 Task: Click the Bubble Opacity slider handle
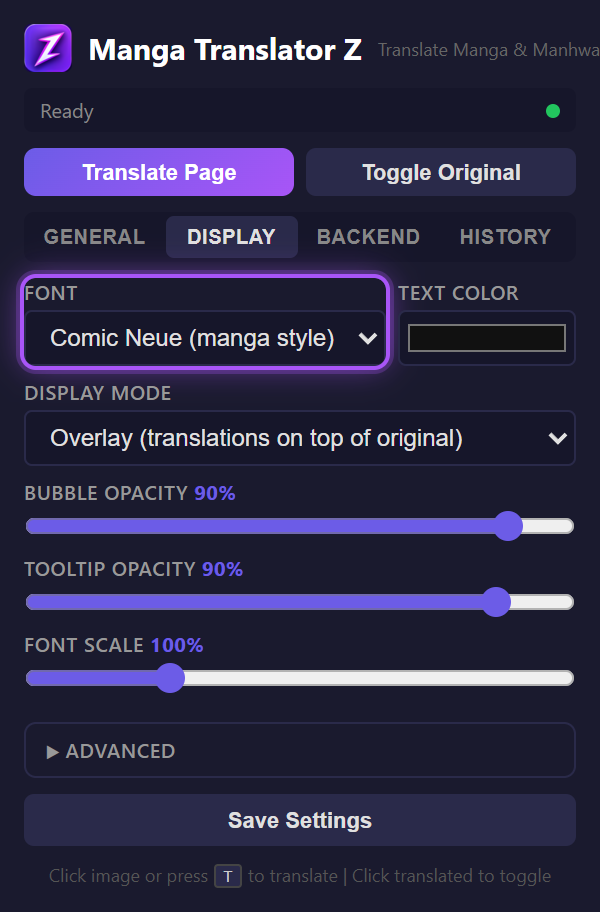[508, 525]
